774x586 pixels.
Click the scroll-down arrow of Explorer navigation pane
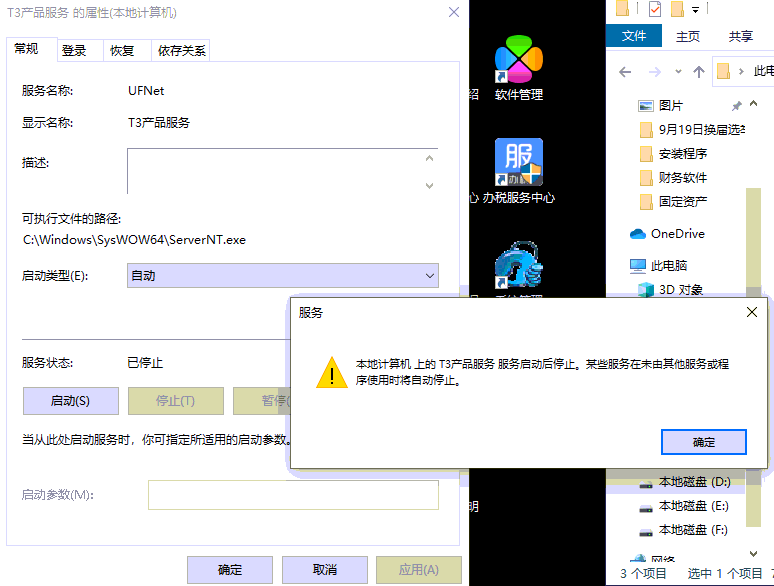click(x=753, y=554)
